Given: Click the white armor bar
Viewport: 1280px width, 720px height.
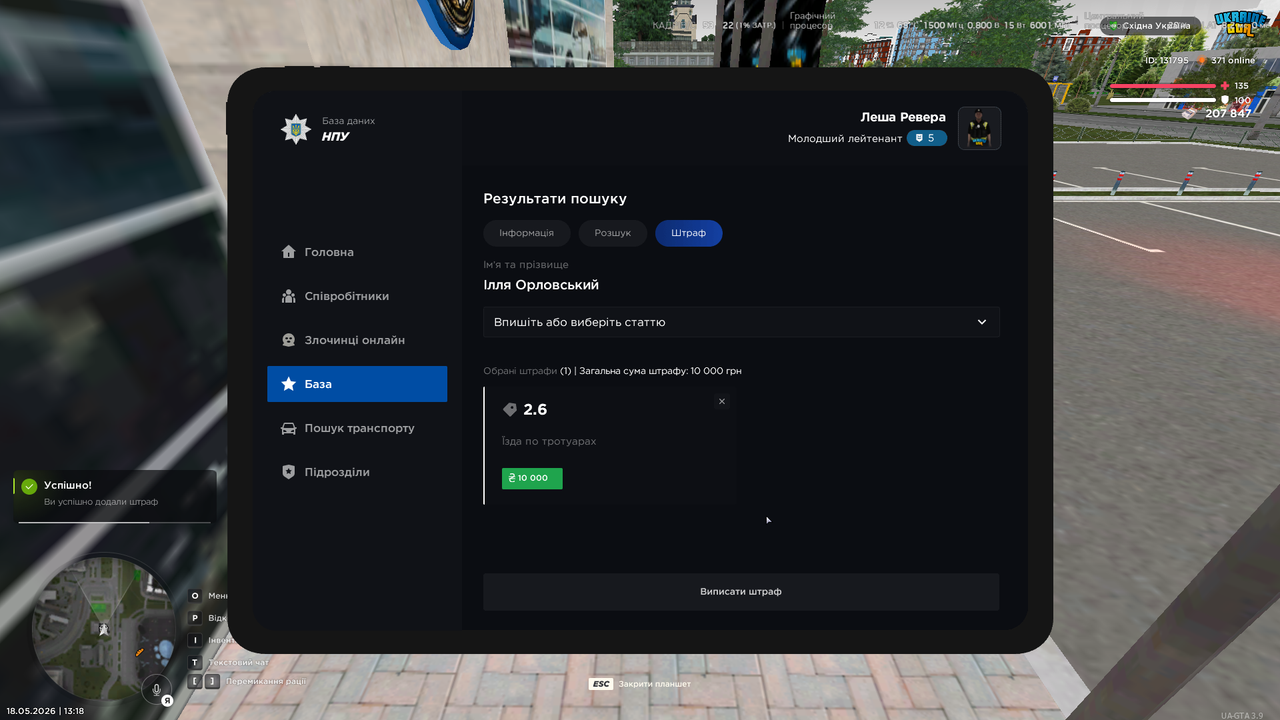Looking at the screenshot, I should [x=1163, y=100].
